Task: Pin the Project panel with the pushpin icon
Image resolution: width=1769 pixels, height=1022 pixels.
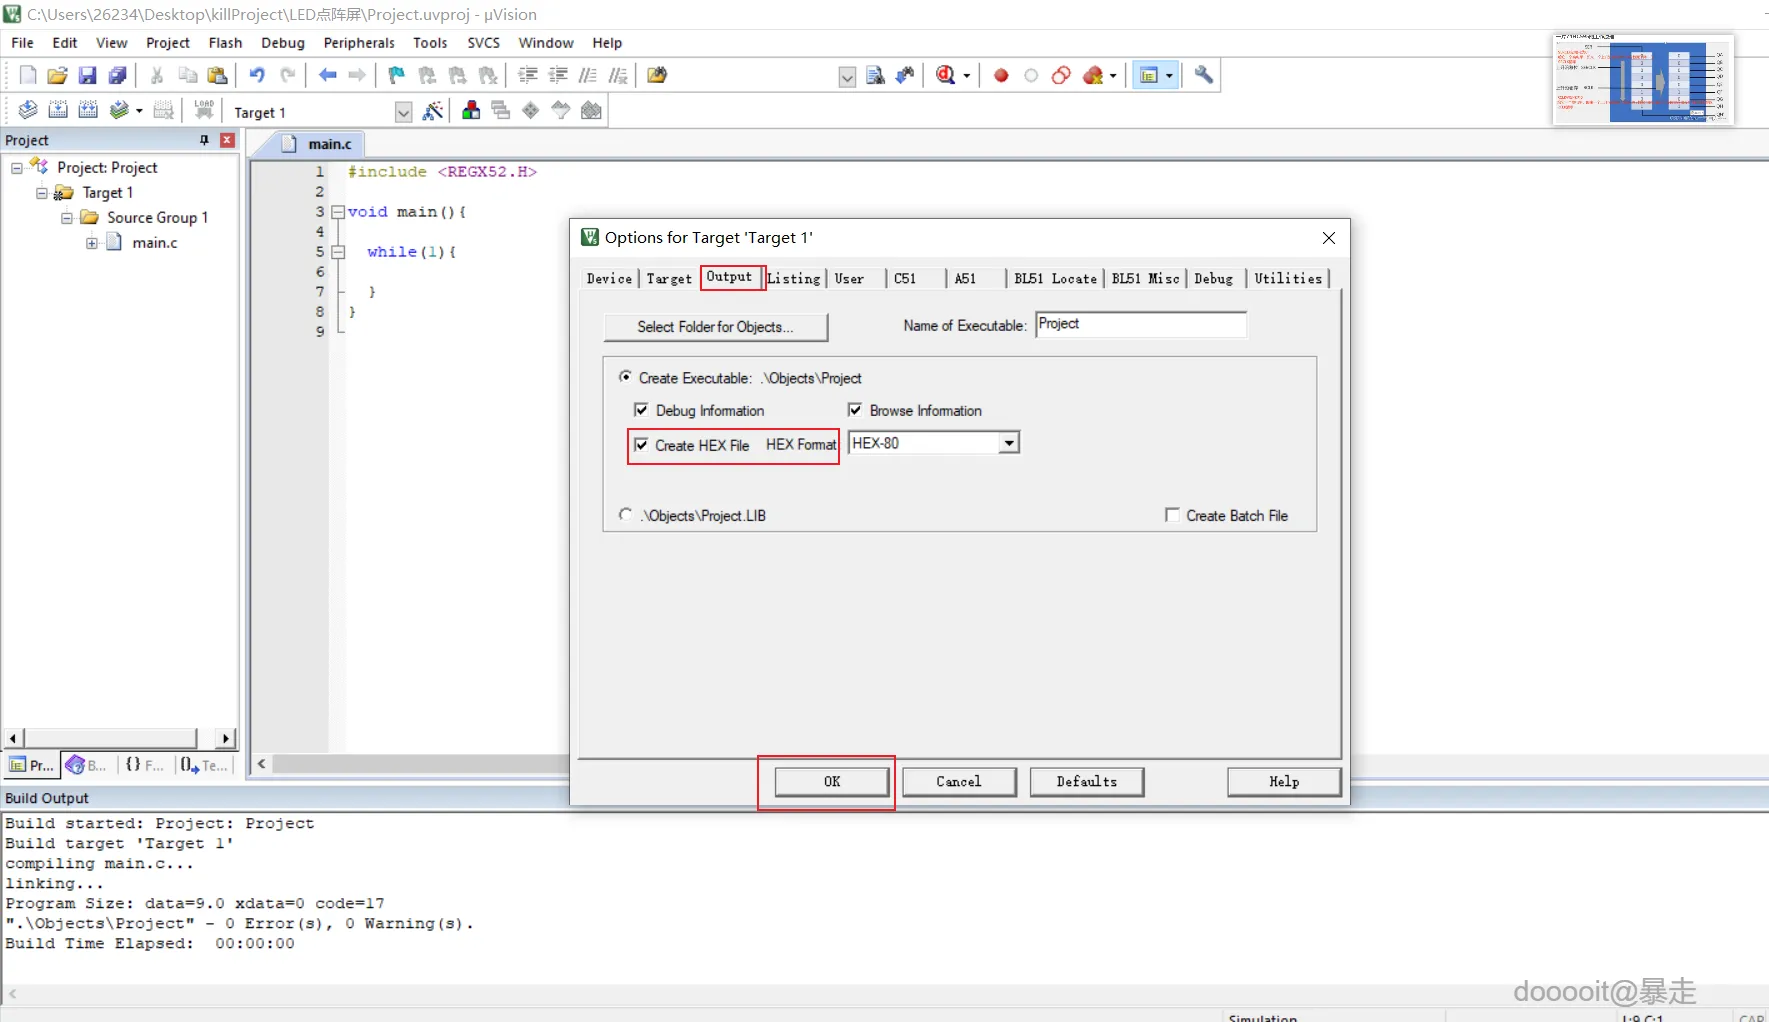Action: (205, 140)
